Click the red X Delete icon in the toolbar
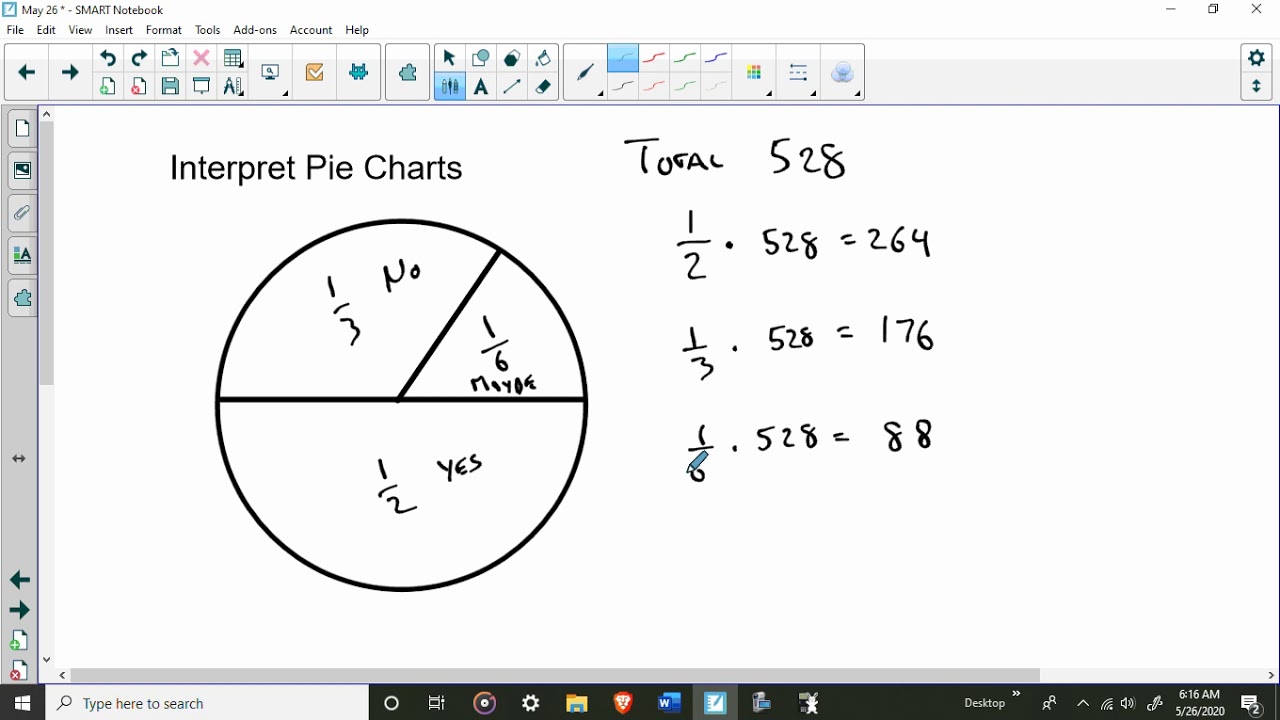Image resolution: width=1280 pixels, height=720 pixels. pyautogui.click(x=201, y=58)
